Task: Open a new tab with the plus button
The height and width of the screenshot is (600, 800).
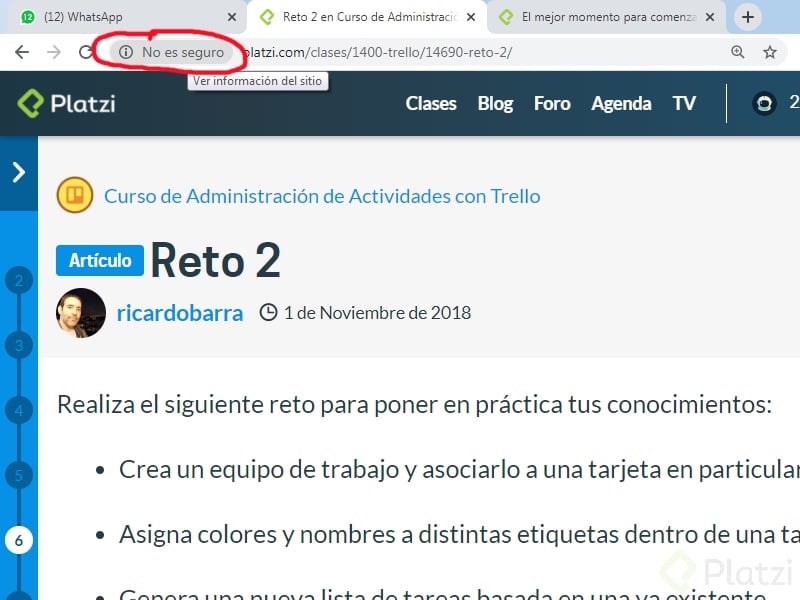Action: [x=748, y=17]
